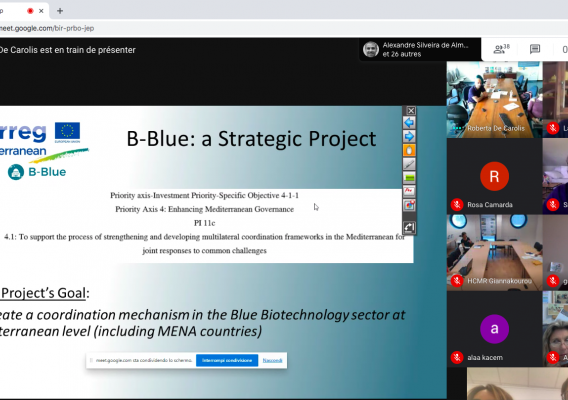
Task: Advance slide with blue right arrow
Action: coord(409,136)
